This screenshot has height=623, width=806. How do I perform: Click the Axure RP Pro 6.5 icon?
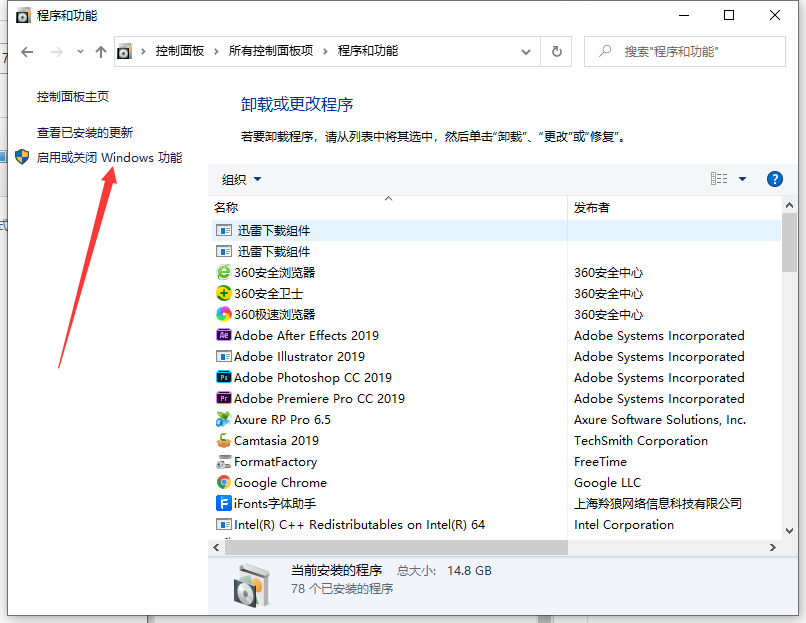point(224,420)
